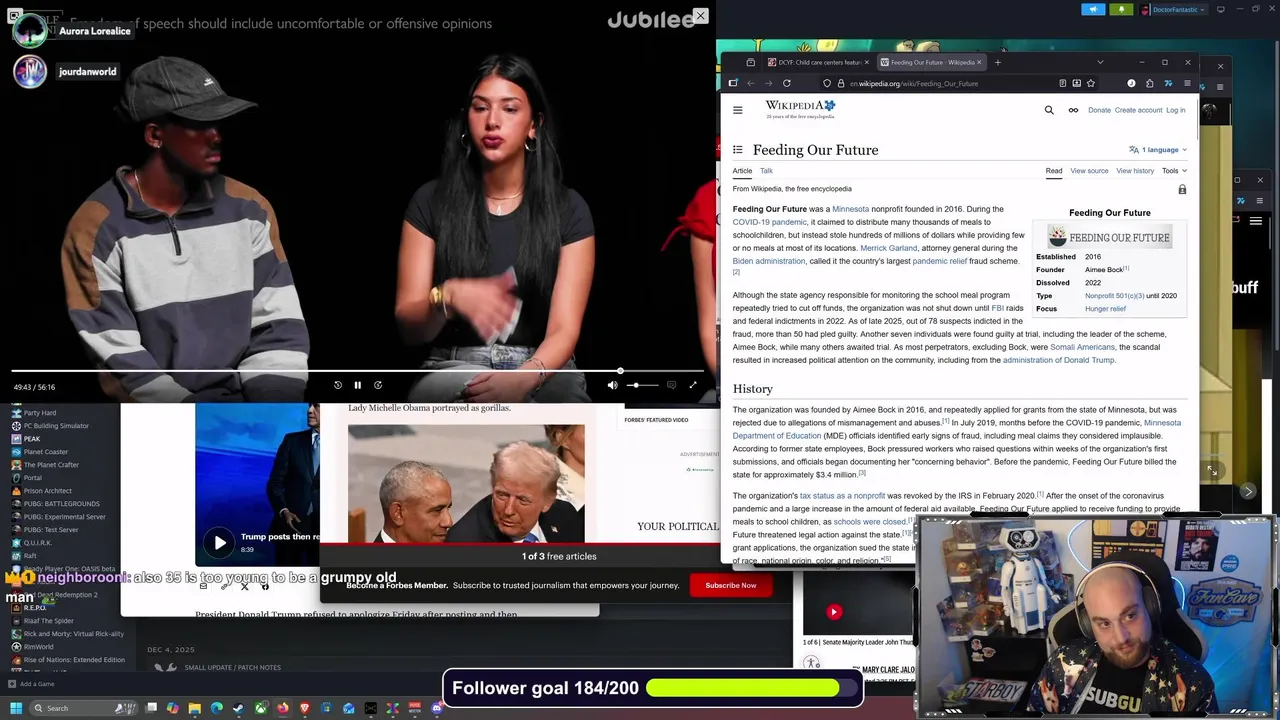The width and height of the screenshot is (1280, 720).
Task: Open the browser application menu
Action: [1187, 83]
